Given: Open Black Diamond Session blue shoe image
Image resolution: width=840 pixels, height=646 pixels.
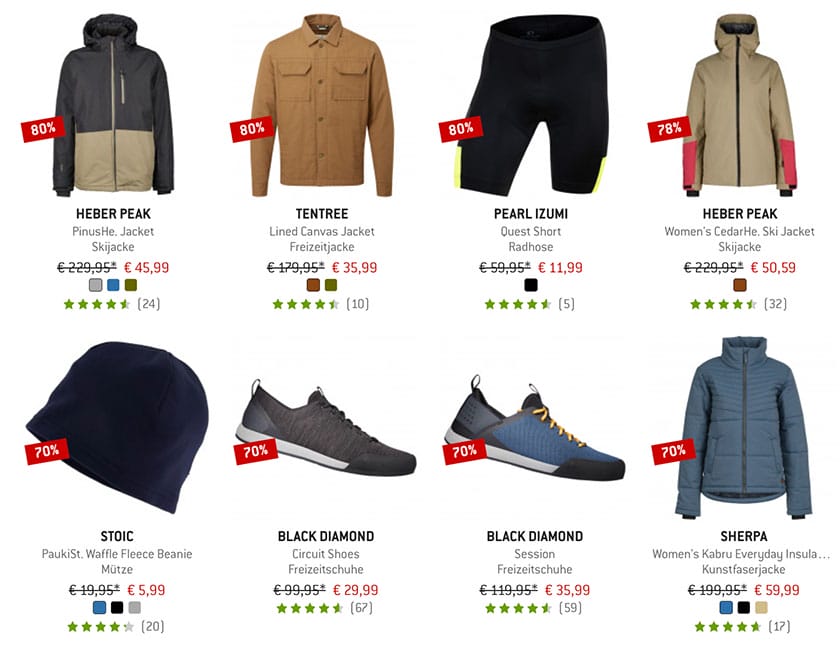Looking at the screenshot, I should (x=535, y=429).
